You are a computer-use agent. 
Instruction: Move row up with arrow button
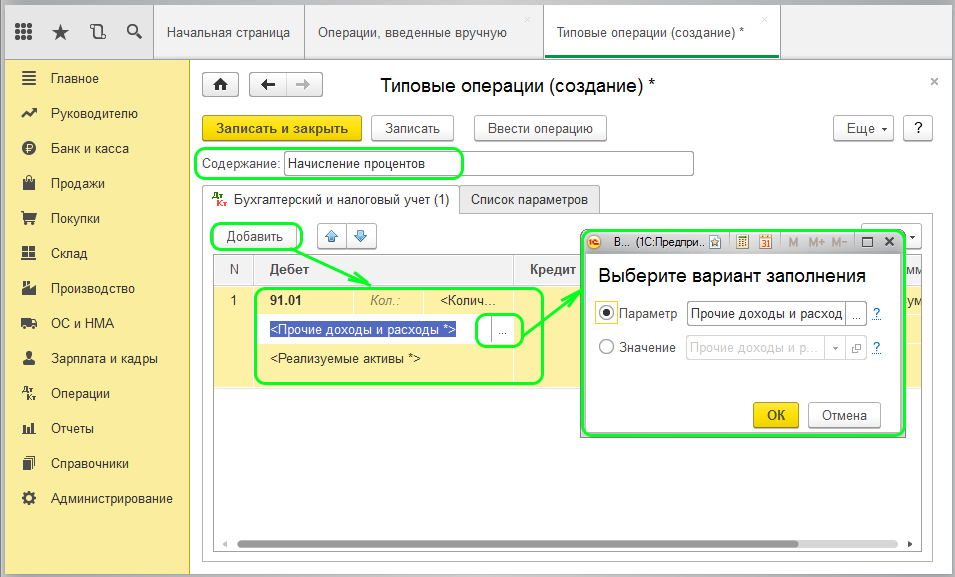pos(332,236)
